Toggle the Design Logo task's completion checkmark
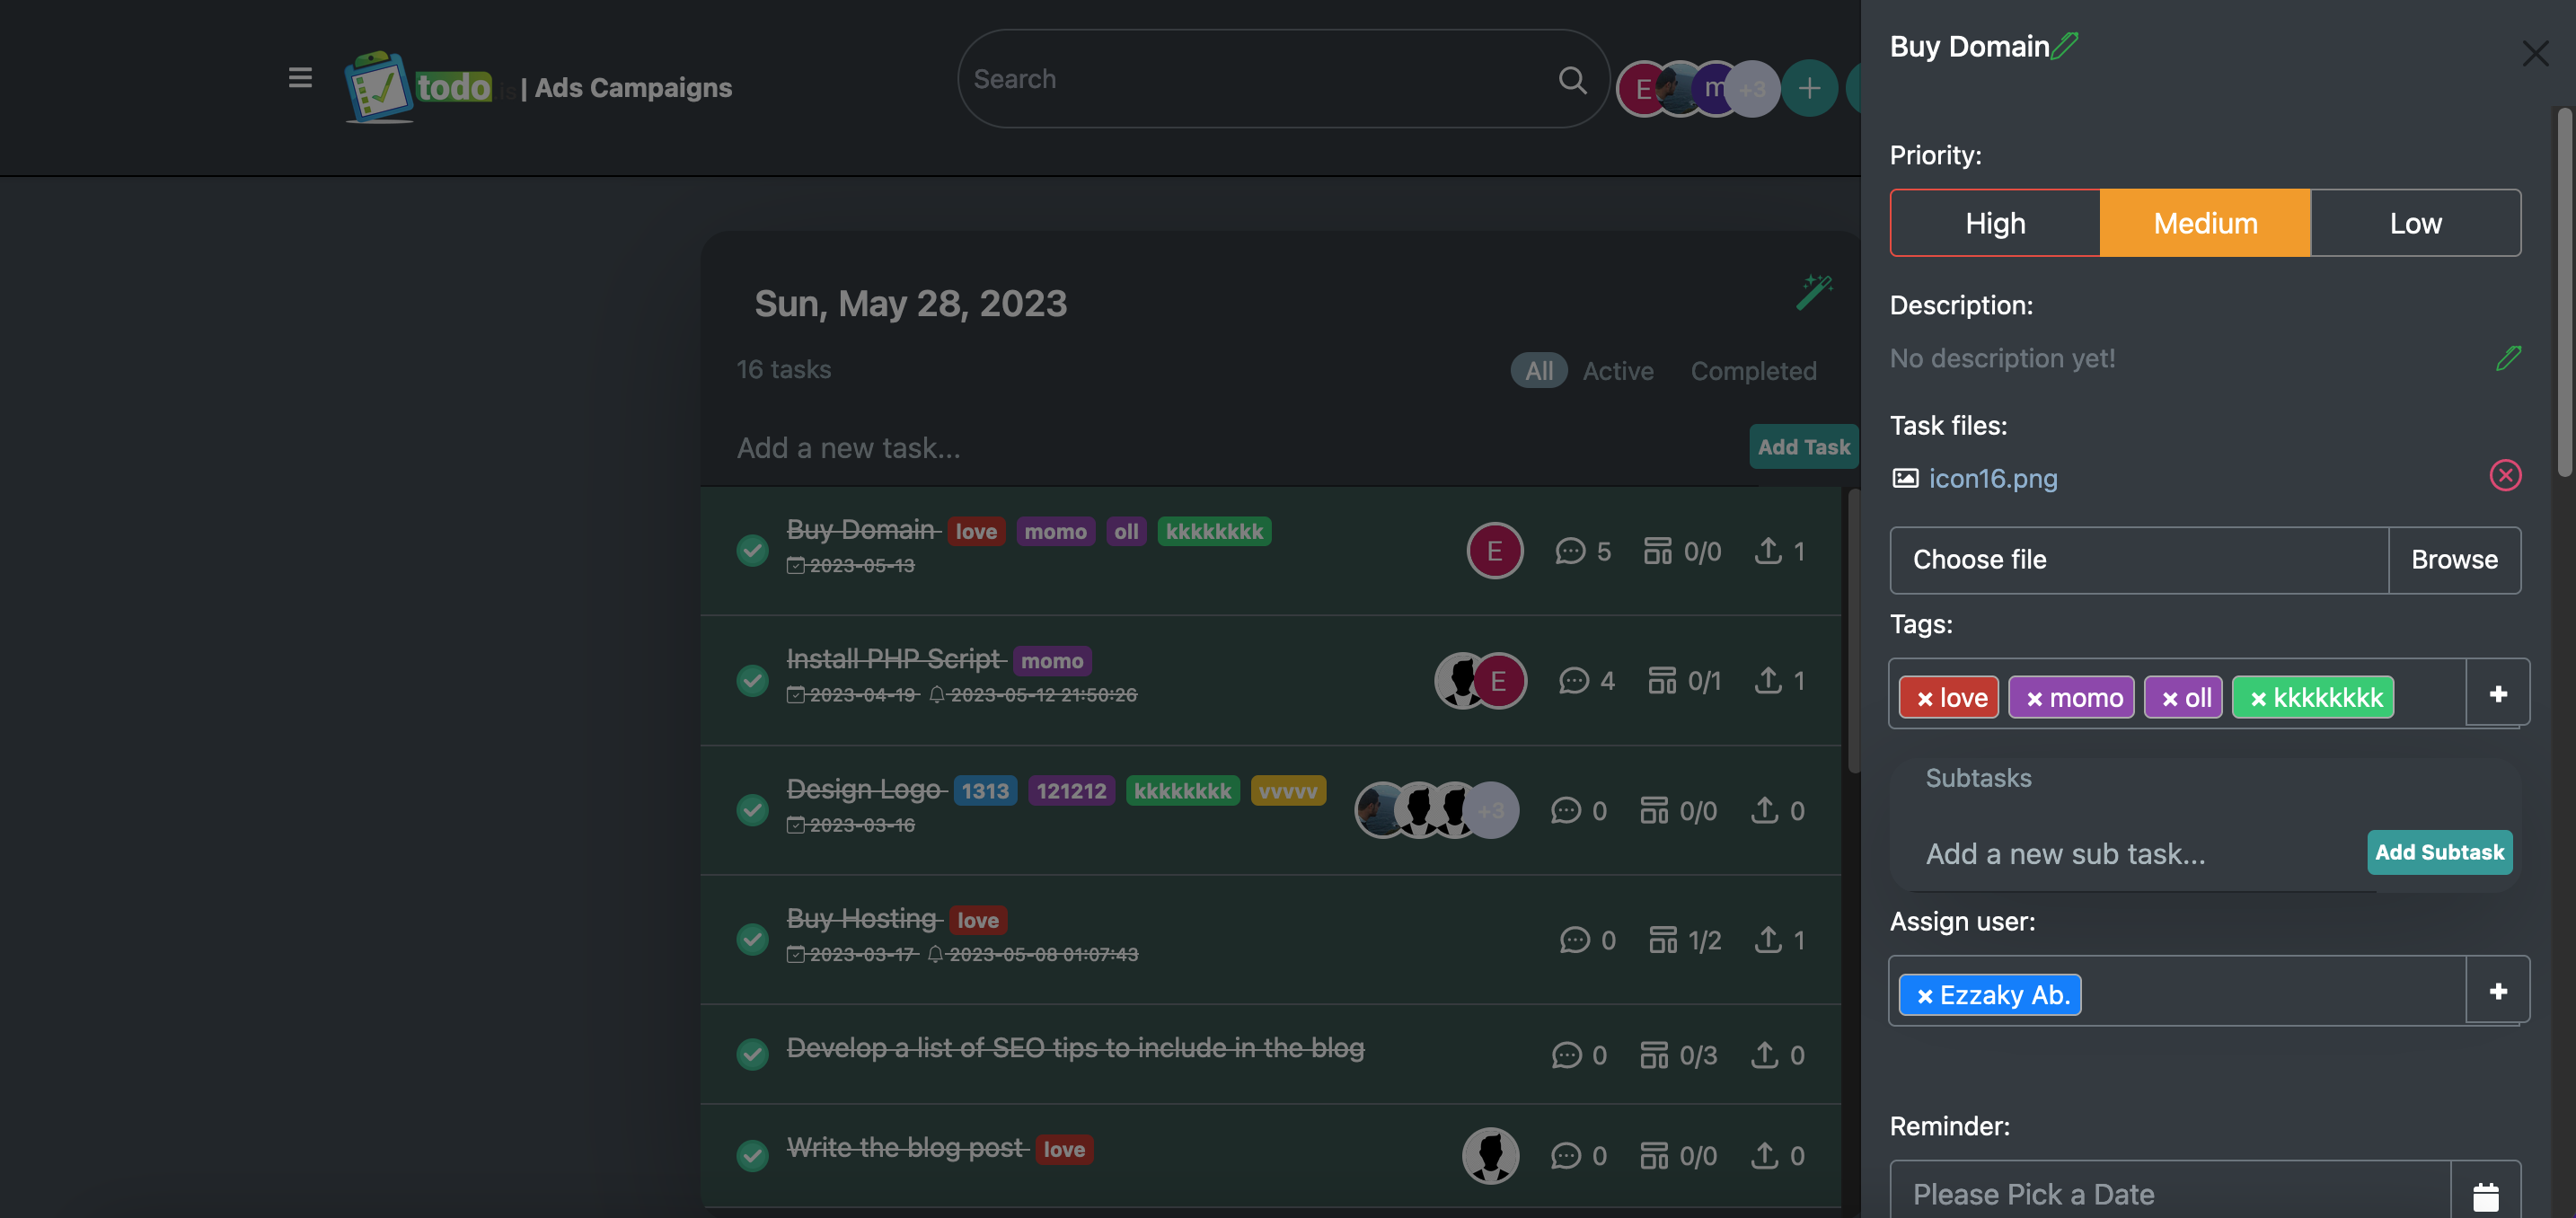Viewport: 2576px width, 1218px height. coord(752,809)
